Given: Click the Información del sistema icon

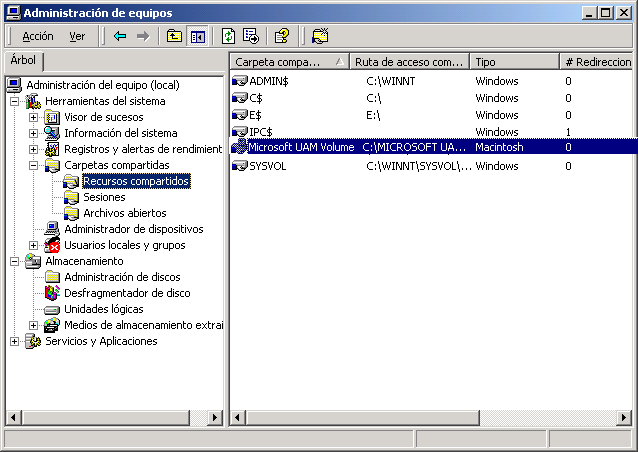Looking at the screenshot, I should pyautogui.click(x=52, y=133).
